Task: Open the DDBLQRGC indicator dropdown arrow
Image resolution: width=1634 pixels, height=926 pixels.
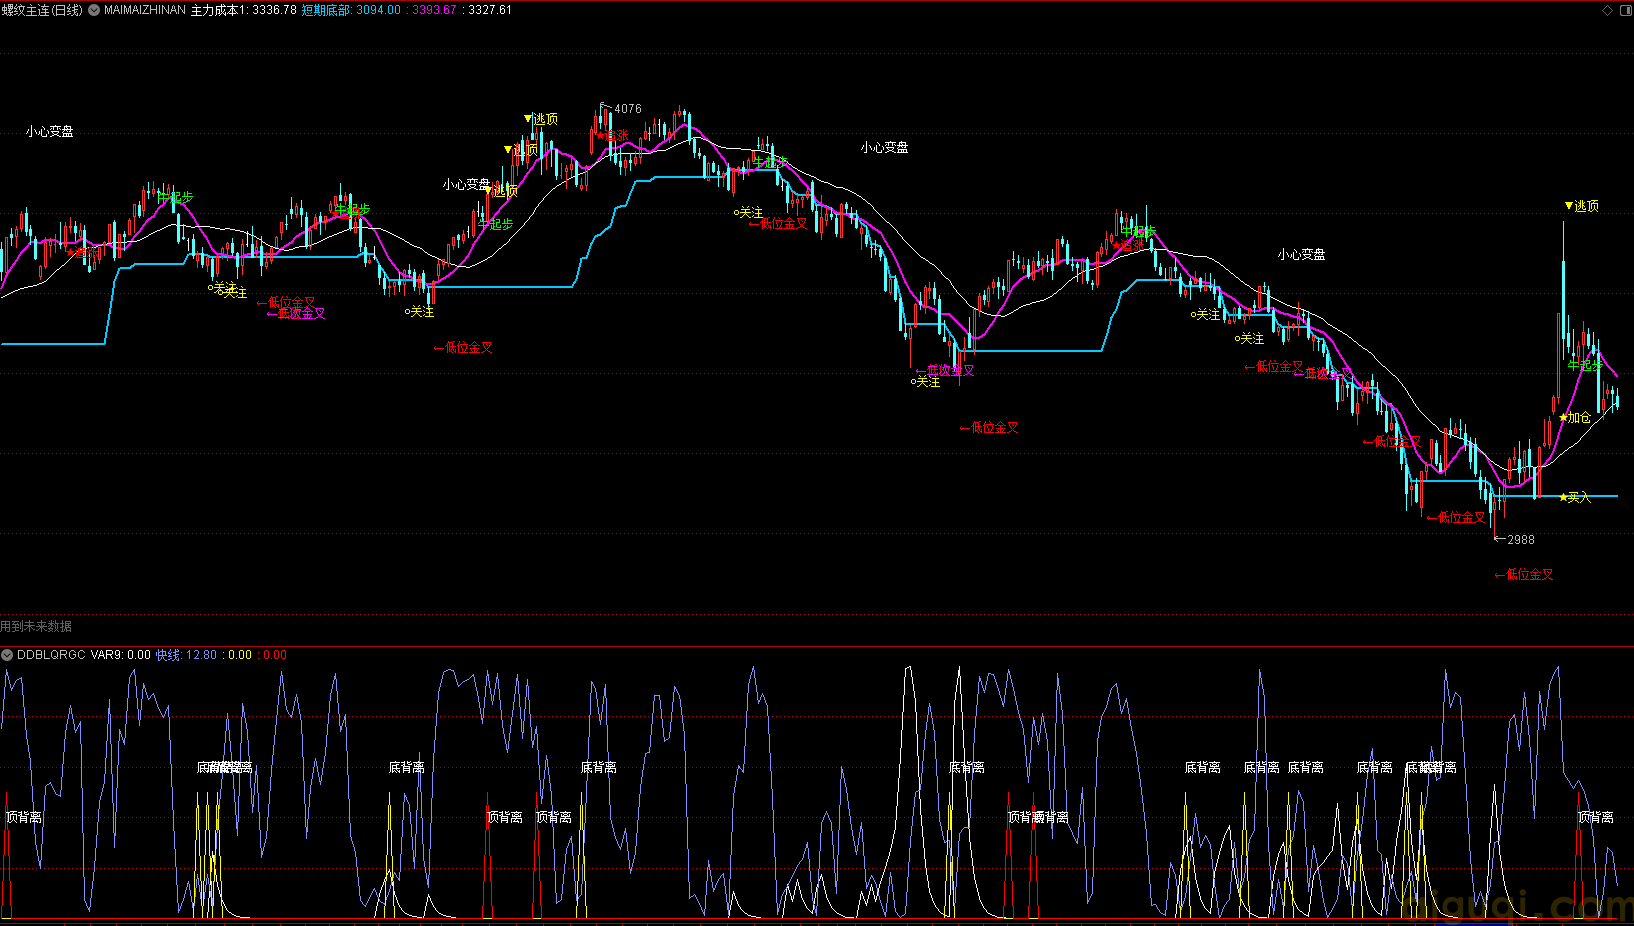Action: click(x=7, y=655)
